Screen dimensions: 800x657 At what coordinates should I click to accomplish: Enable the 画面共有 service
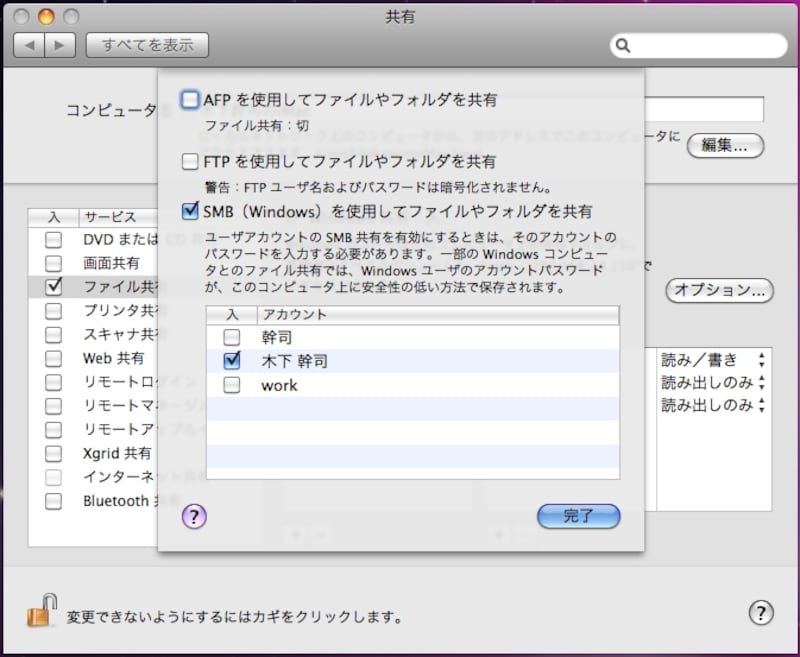coord(53,264)
